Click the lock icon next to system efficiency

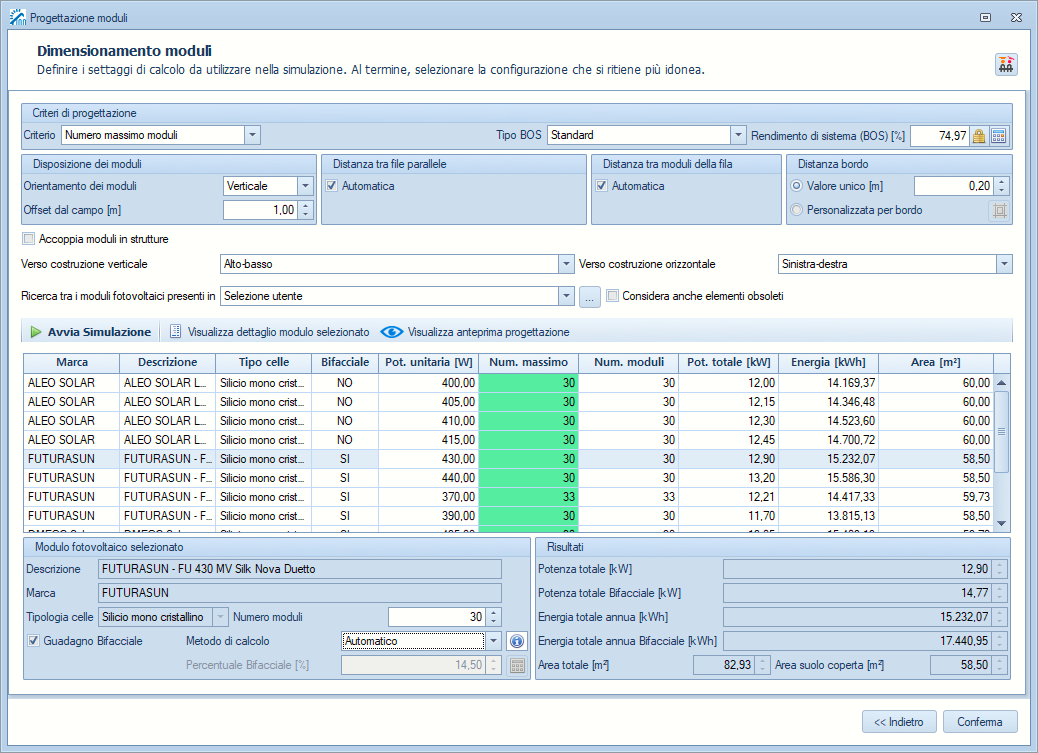click(x=979, y=136)
